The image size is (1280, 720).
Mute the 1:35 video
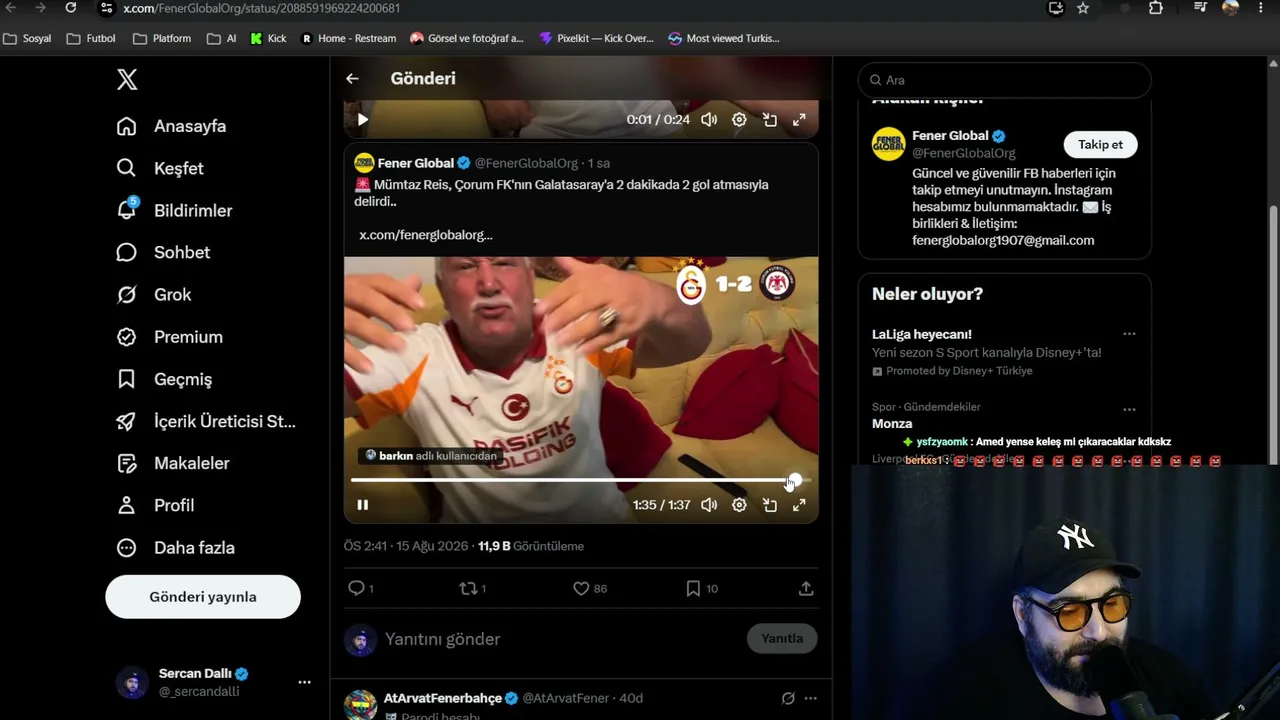pyautogui.click(x=709, y=505)
